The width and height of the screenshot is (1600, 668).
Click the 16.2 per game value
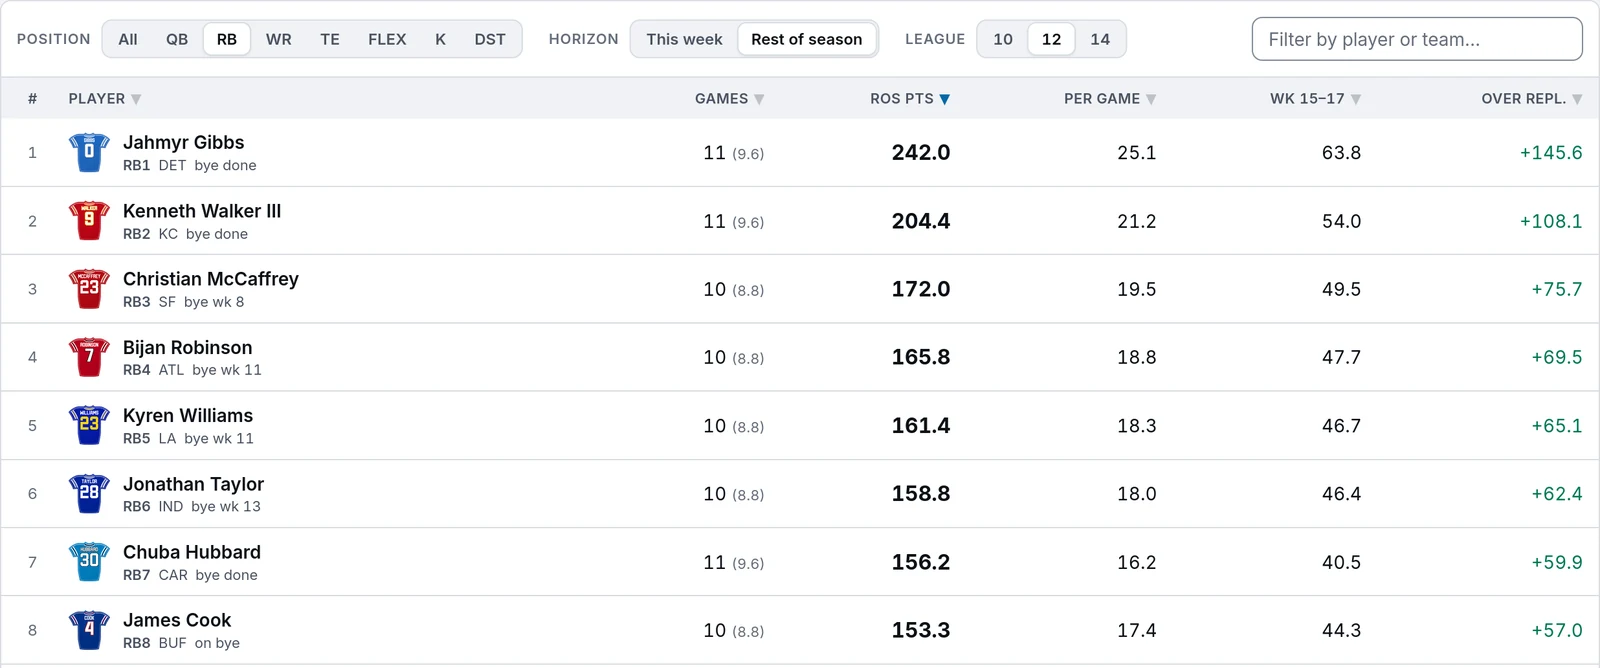click(x=1137, y=562)
